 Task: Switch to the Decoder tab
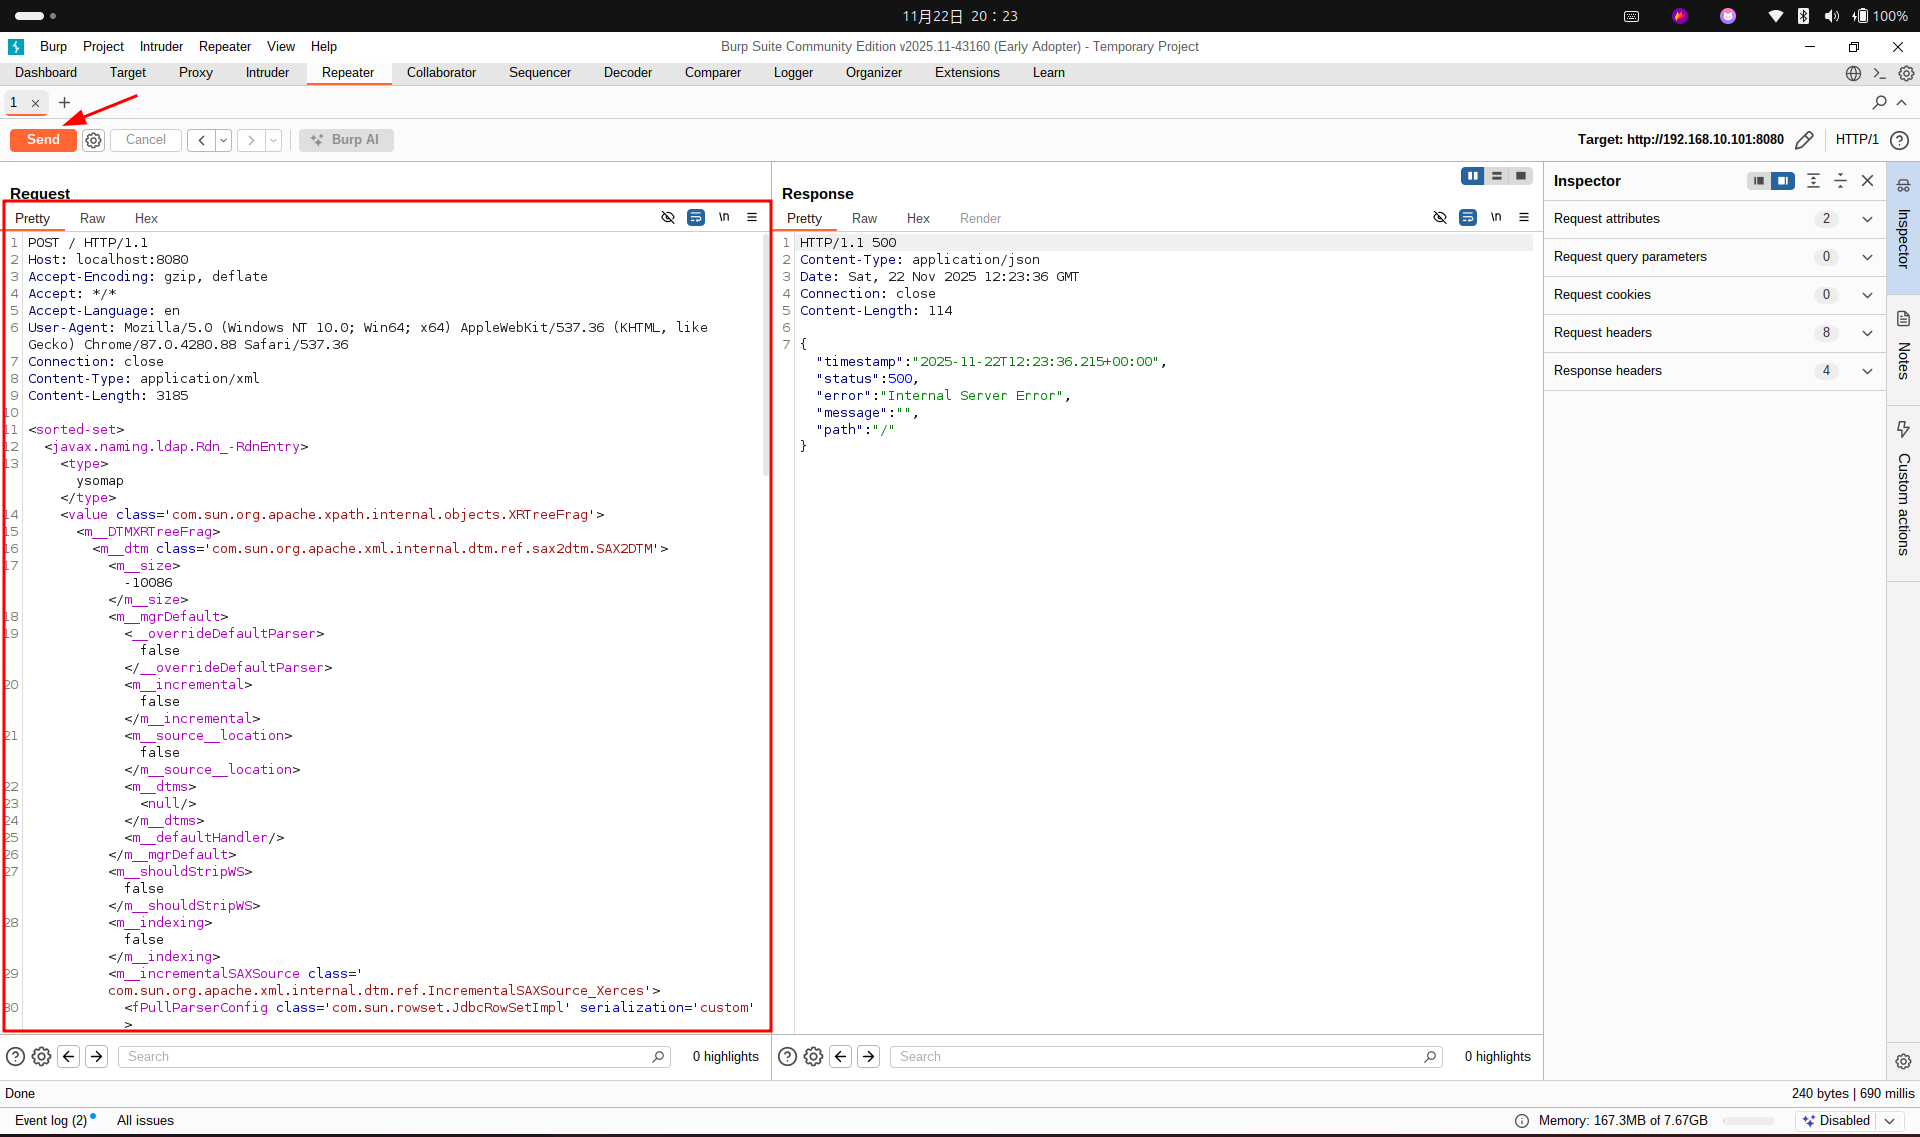click(x=627, y=72)
